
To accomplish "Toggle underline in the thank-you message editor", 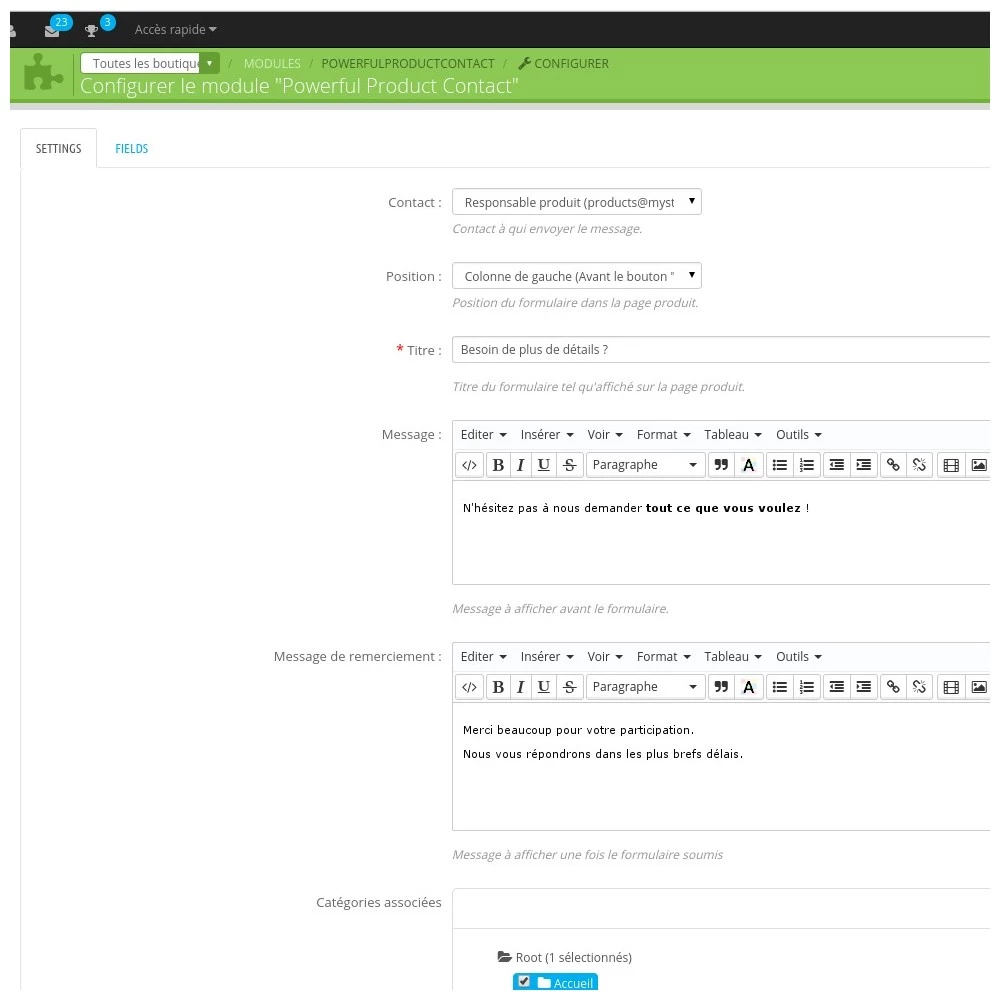I will click(x=543, y=687).
